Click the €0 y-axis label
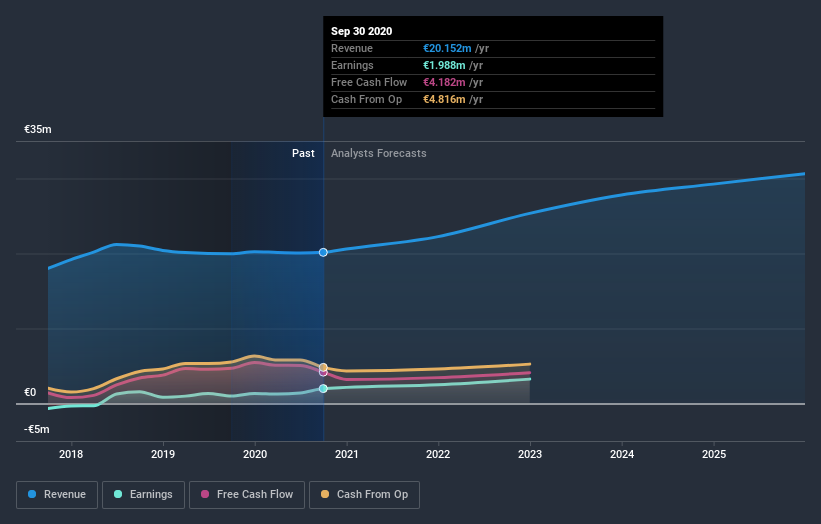The image size is (821, 524). coord(30,392)
